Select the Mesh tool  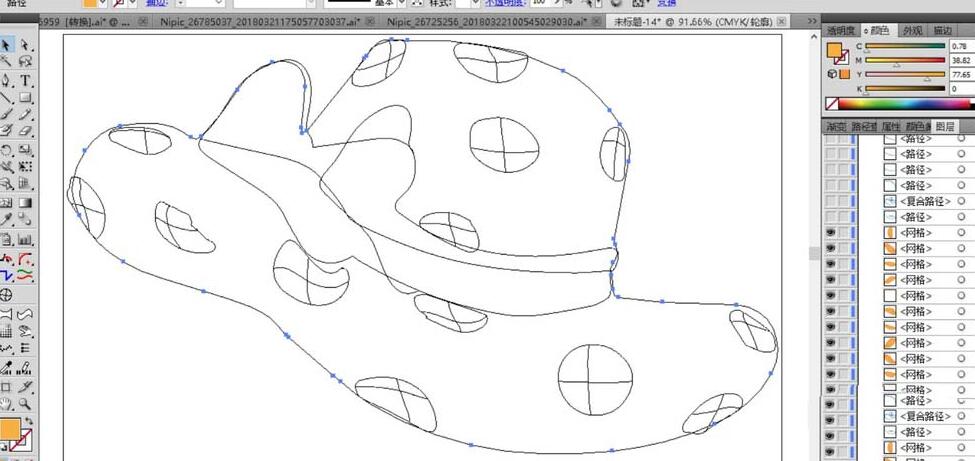6,203
